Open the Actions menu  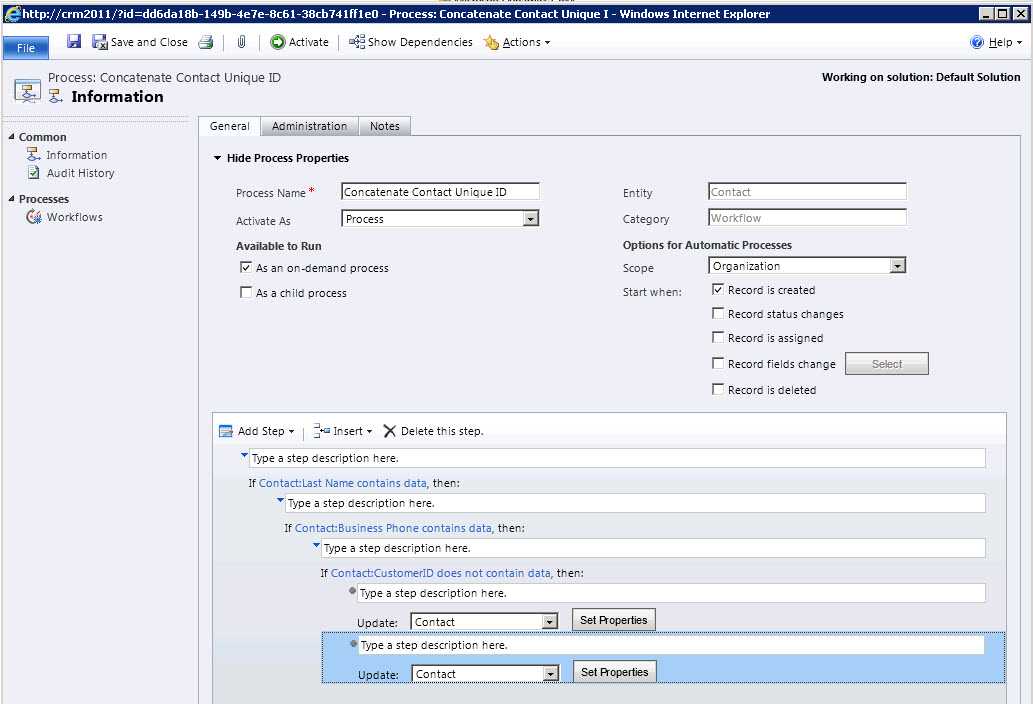point(520,42)
